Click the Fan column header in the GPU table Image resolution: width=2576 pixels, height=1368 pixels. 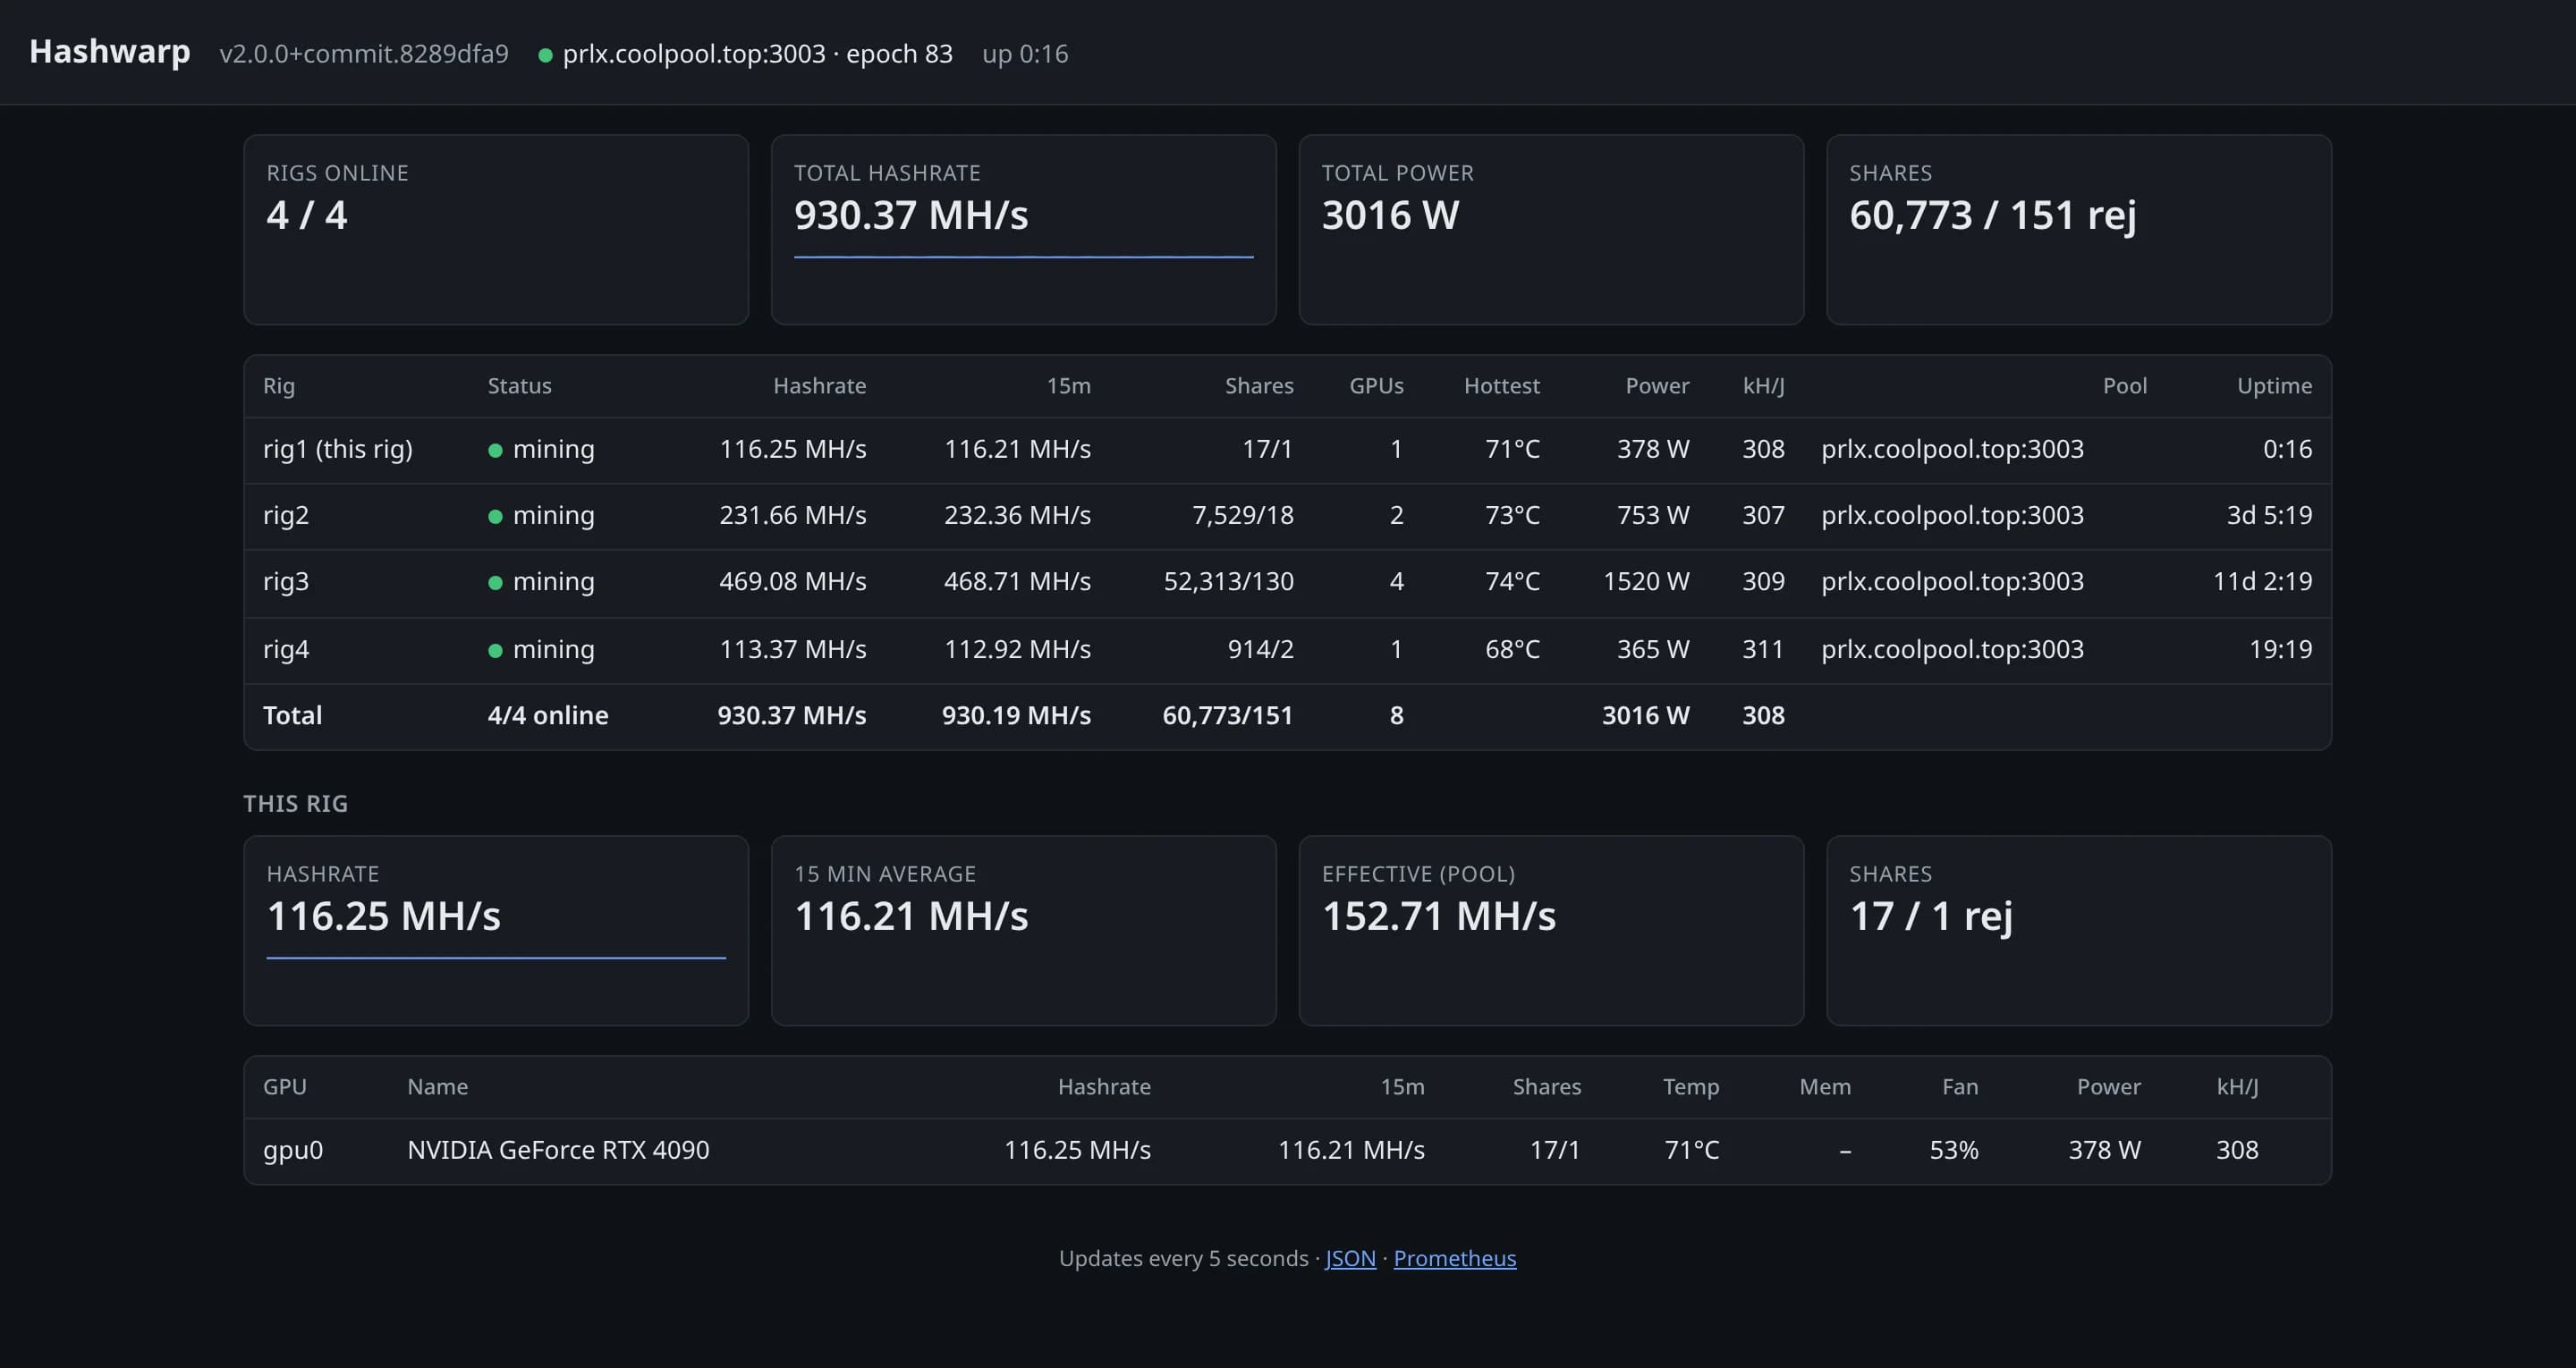pyautogui.click(x=1960, y=1087)
